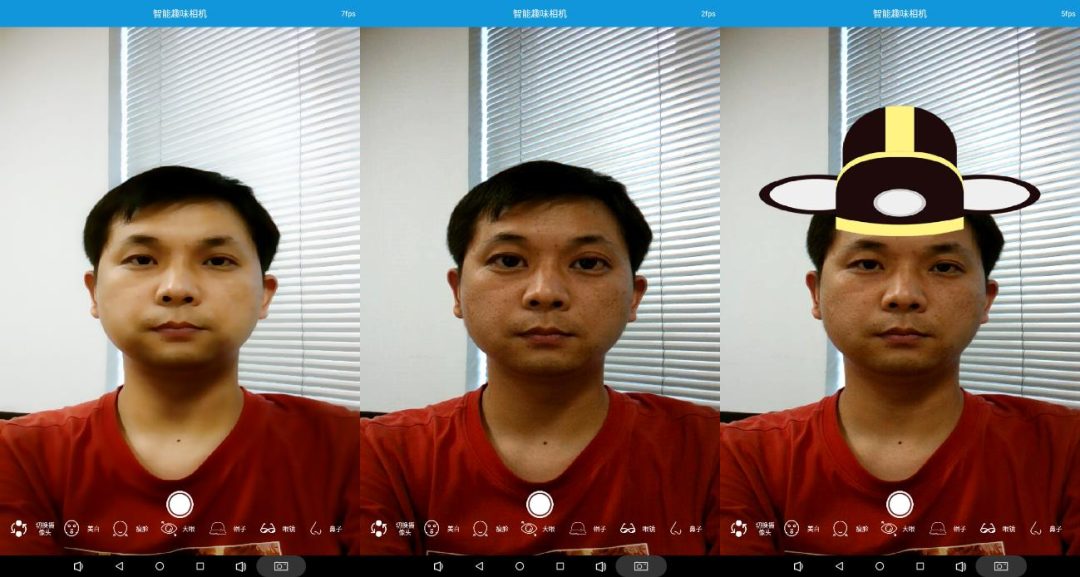Choose the 眼镜 glasses icon in 2fps screen
This screenshot has height=577, width=1080.
pos(627,528)
